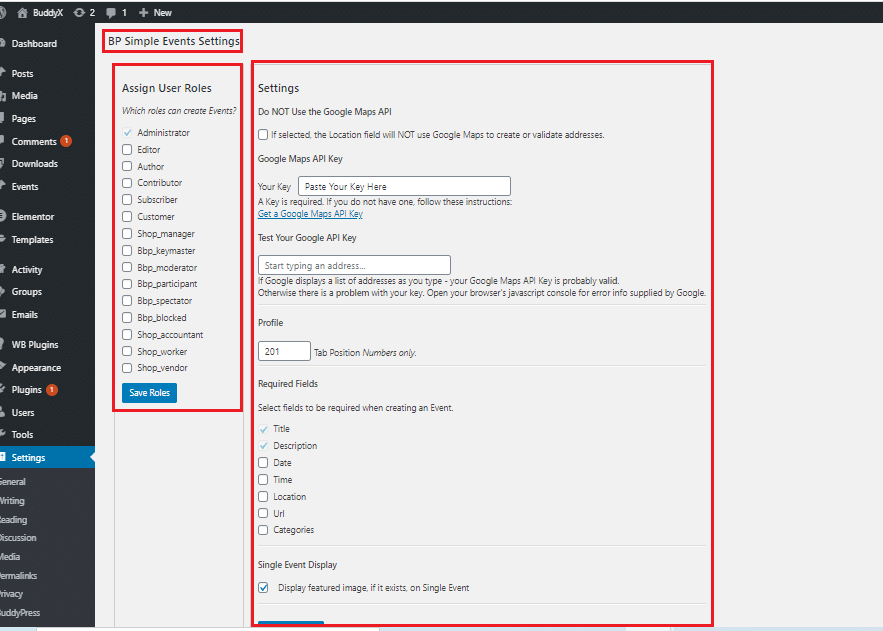The width and height of the screenshot is (883, 631).
Task: Click the Save Roles button
Action: 148,393
